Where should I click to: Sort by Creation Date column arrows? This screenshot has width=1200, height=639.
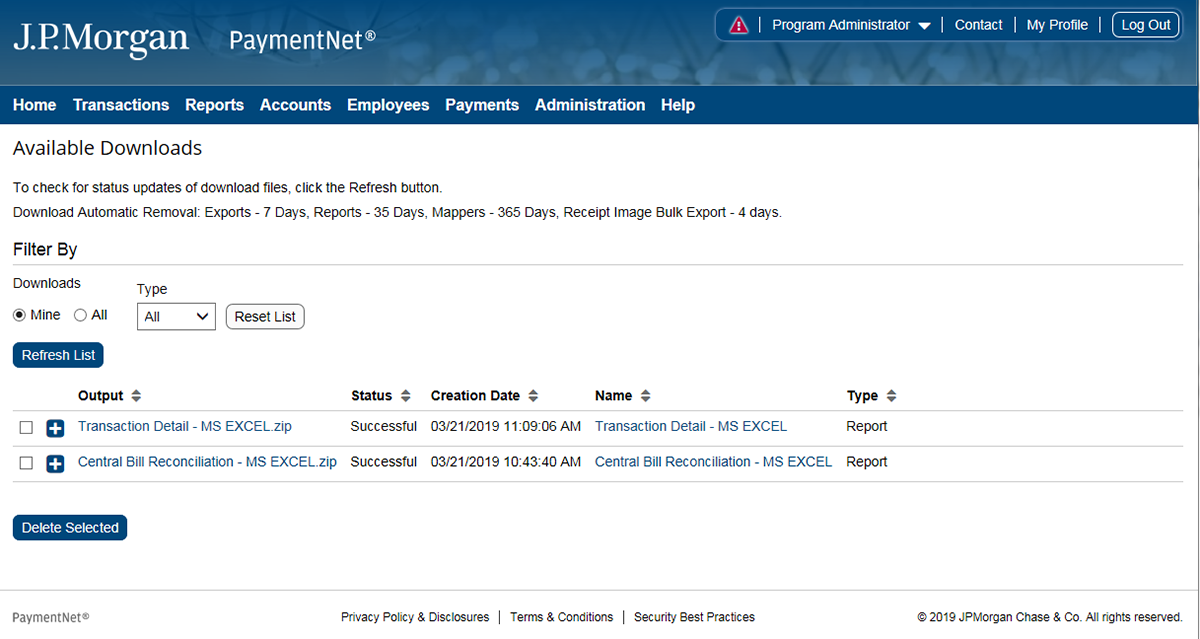click(x=533, y=396)
